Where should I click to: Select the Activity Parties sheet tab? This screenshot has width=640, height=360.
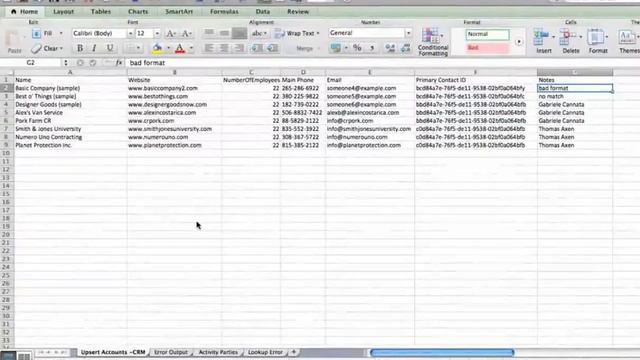tap(218, 352)
